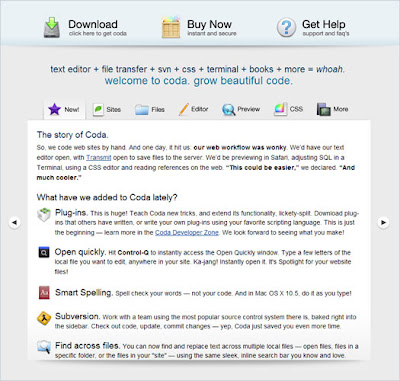Go to previous slide with left arrow
Viewport: 400px width, 381px height.
tap(14, 222)
